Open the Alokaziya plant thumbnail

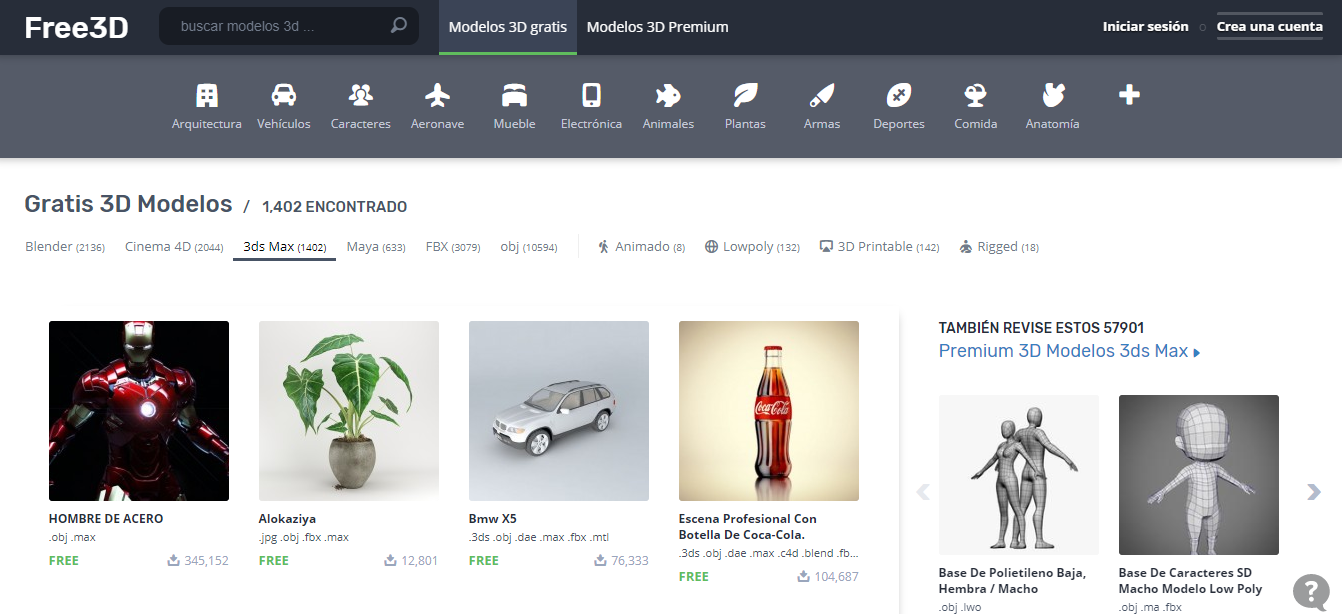tap(349, 411)
